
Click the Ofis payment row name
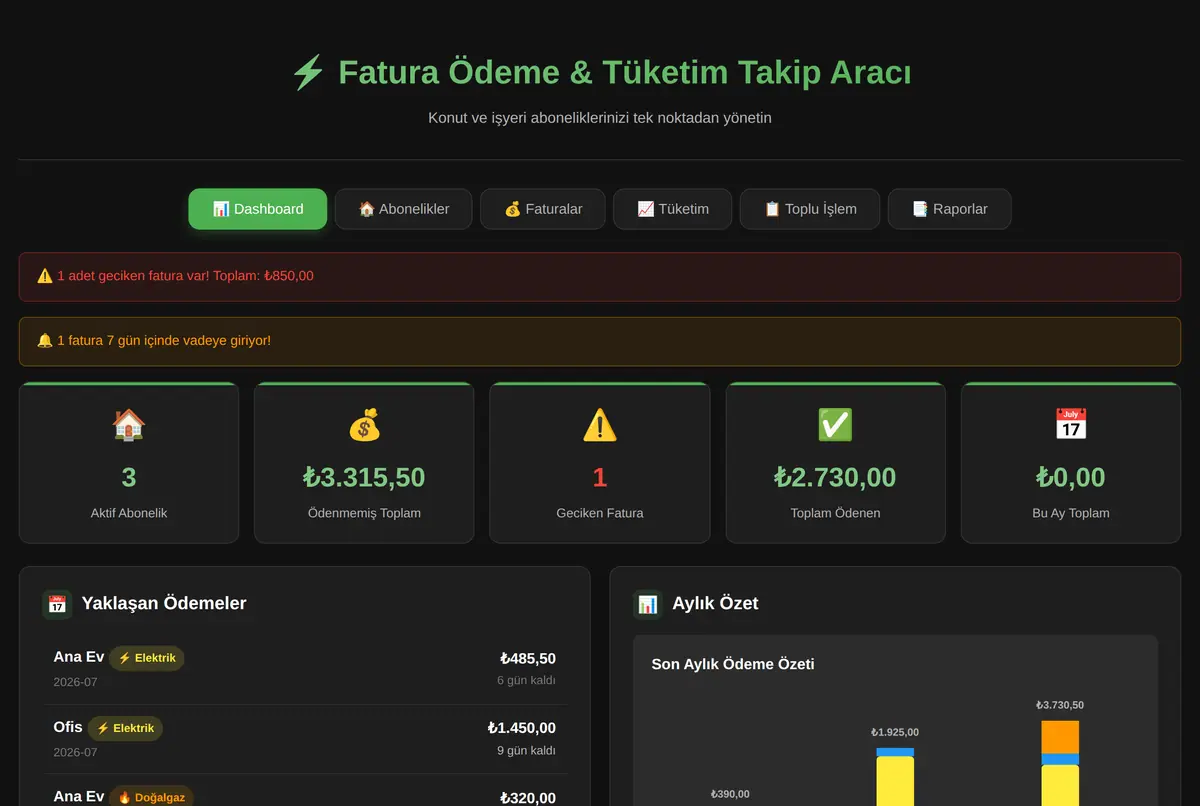click(68, 727)
